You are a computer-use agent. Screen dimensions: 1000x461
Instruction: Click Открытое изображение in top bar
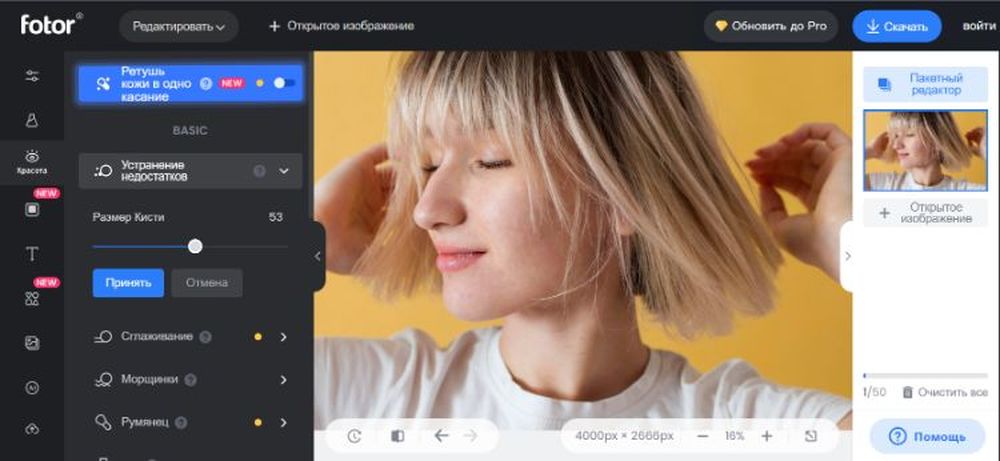pos(342,26)
